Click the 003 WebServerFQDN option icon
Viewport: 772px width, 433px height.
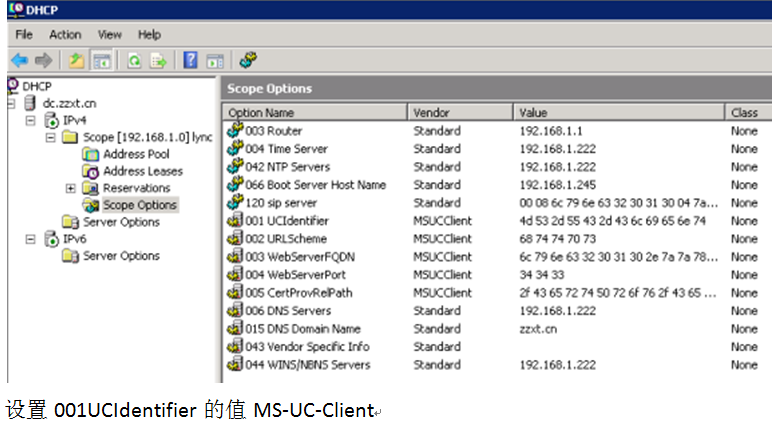[235, 256]
